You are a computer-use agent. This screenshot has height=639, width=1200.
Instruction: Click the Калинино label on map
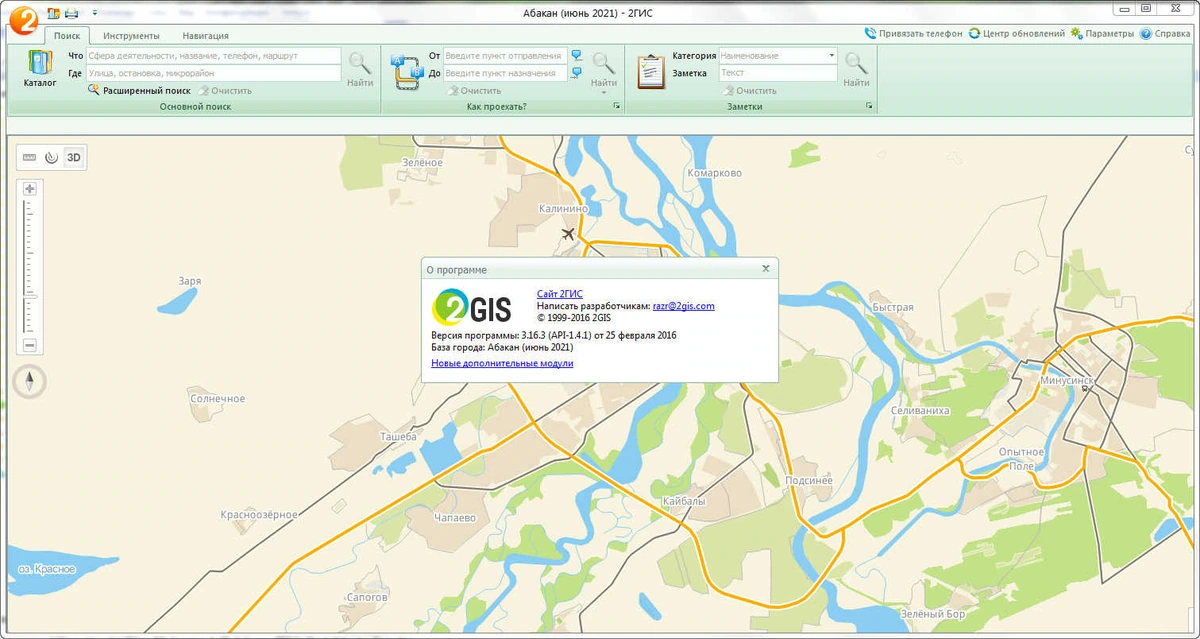click(563, 208)
